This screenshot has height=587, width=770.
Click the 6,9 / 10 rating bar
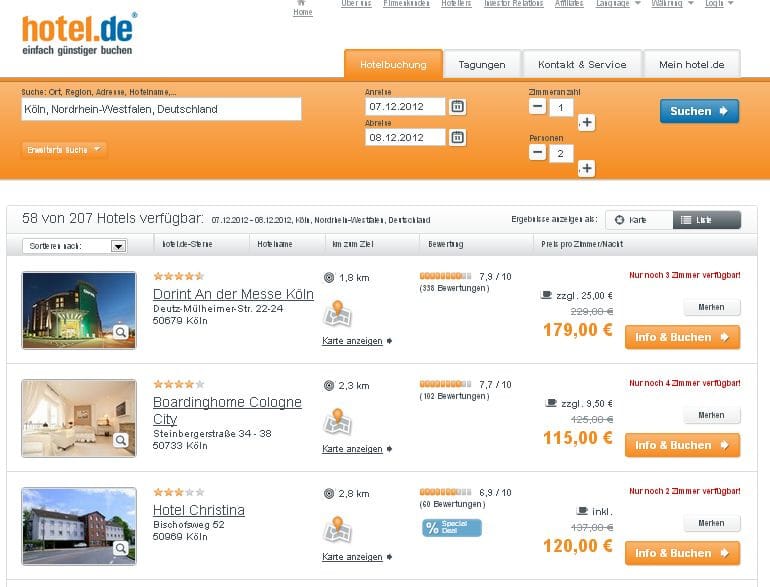445,492
